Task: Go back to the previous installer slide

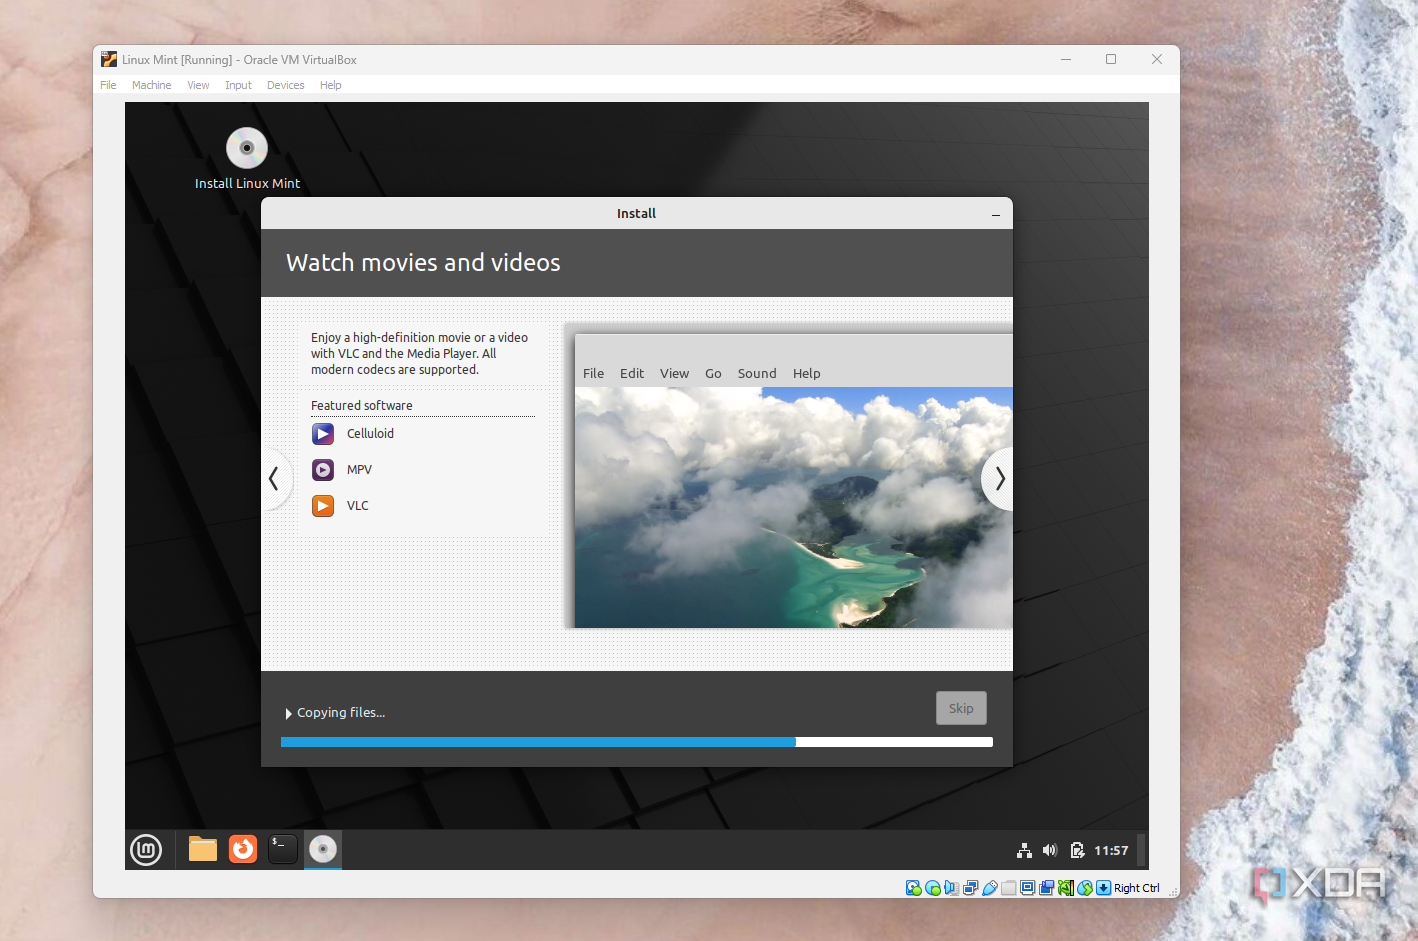Action: click(274, 479)
